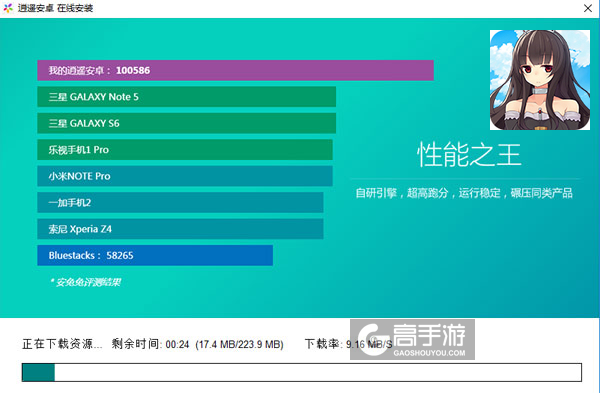Select the 三星 GALAXY S6 bar

point(186,123)
